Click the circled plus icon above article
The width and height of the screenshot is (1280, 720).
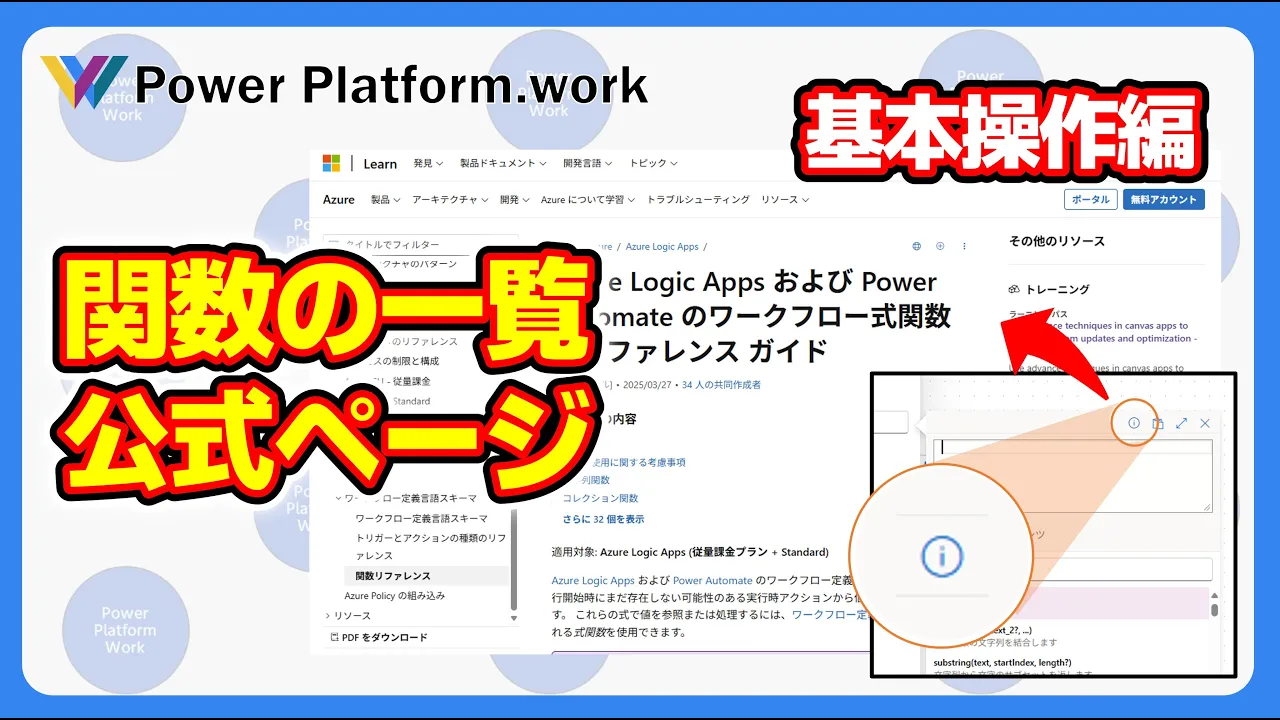click(940, 246)
